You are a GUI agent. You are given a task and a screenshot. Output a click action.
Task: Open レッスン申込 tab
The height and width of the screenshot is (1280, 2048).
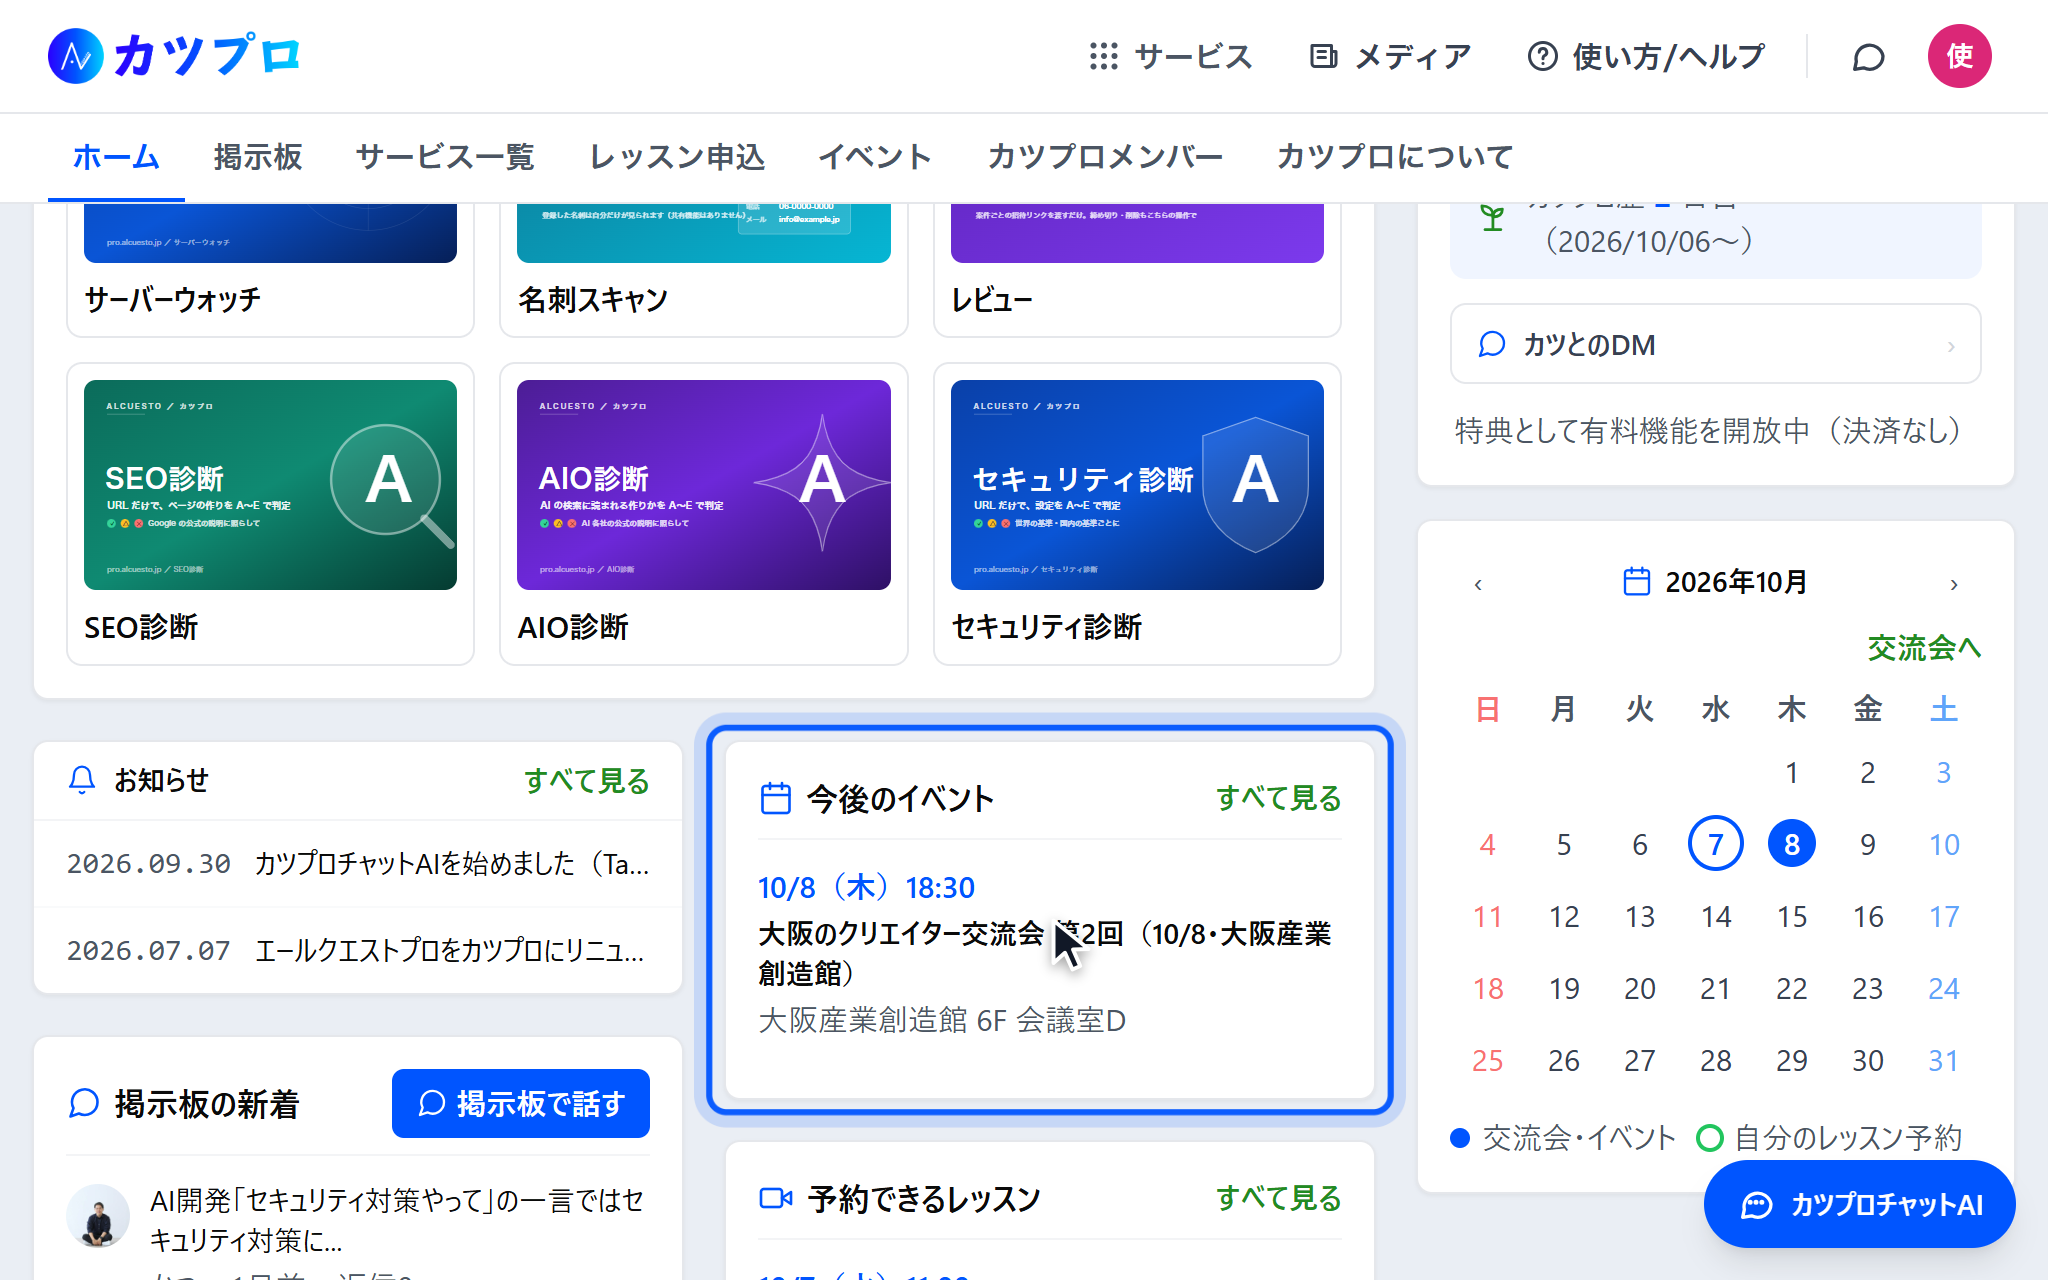pos(677,157)
